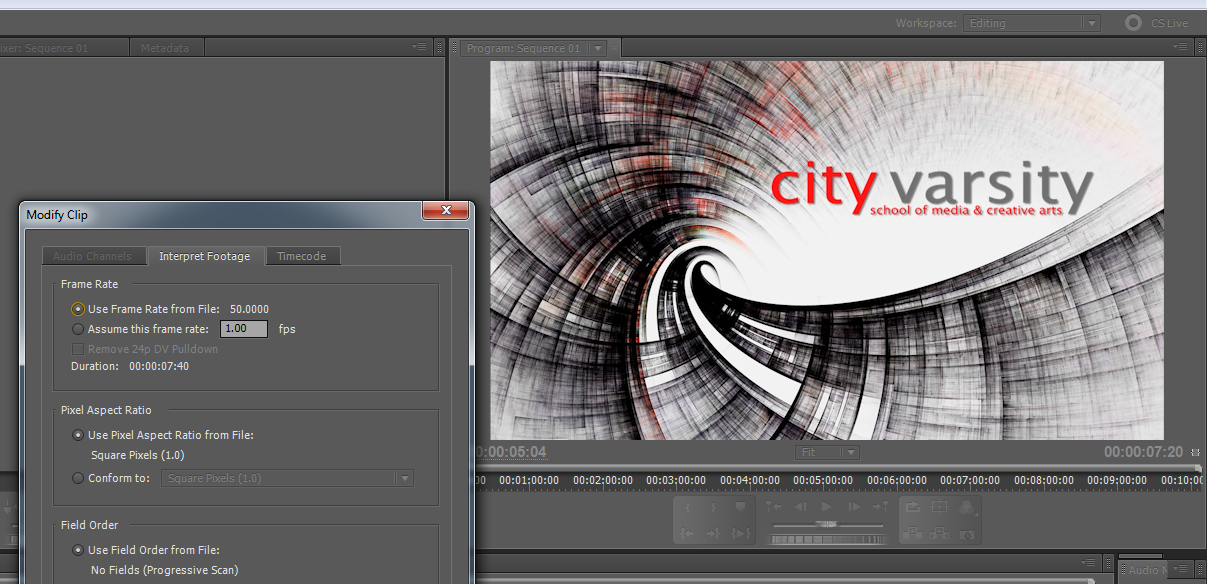The height and width of the screenshot is (584, 1207).
Task: Open the Conform to Square Pixels dropdown
Action: pos(287,478)
